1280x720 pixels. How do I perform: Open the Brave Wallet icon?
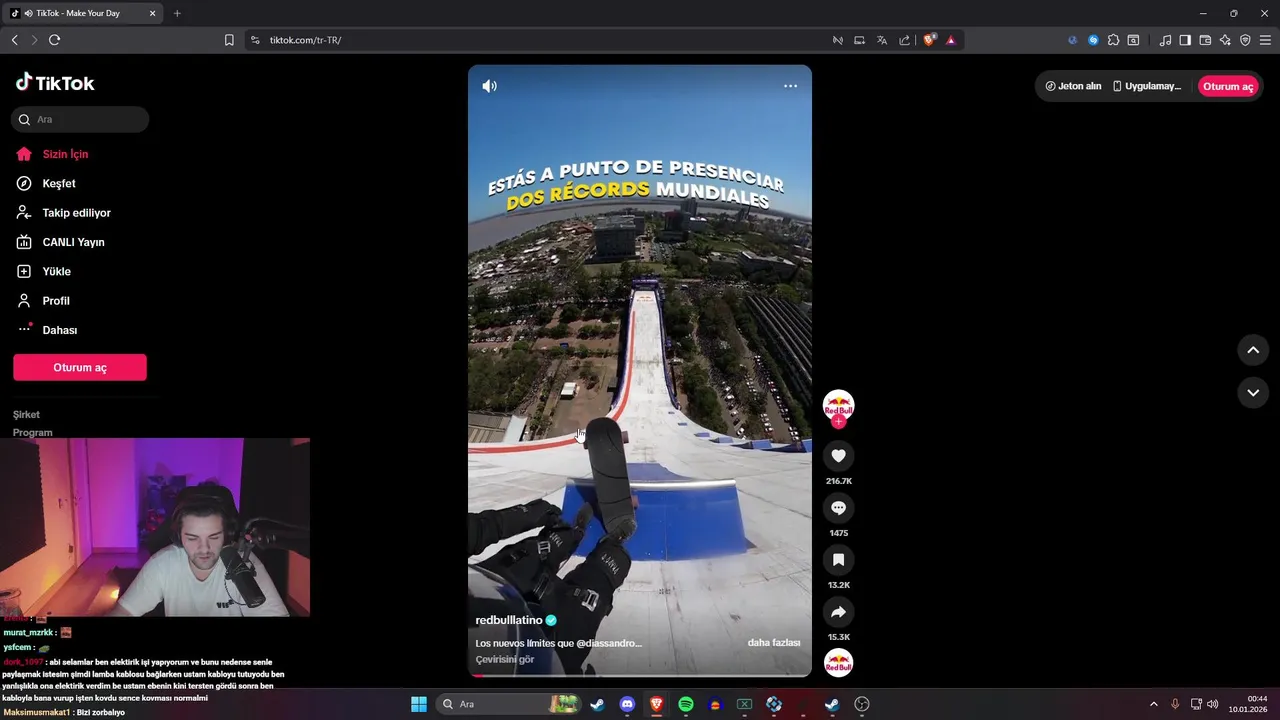1205,40
